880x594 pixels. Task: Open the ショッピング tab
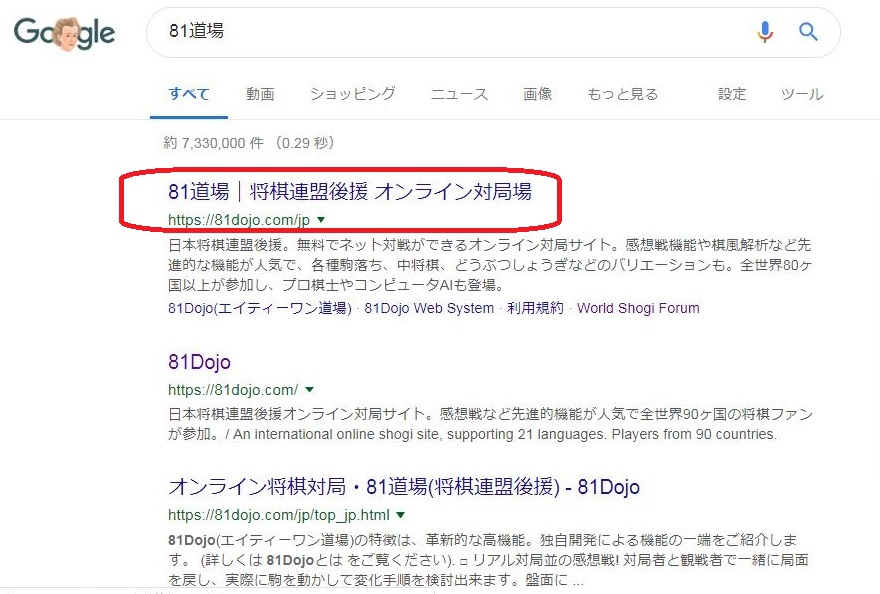(353, 94)
